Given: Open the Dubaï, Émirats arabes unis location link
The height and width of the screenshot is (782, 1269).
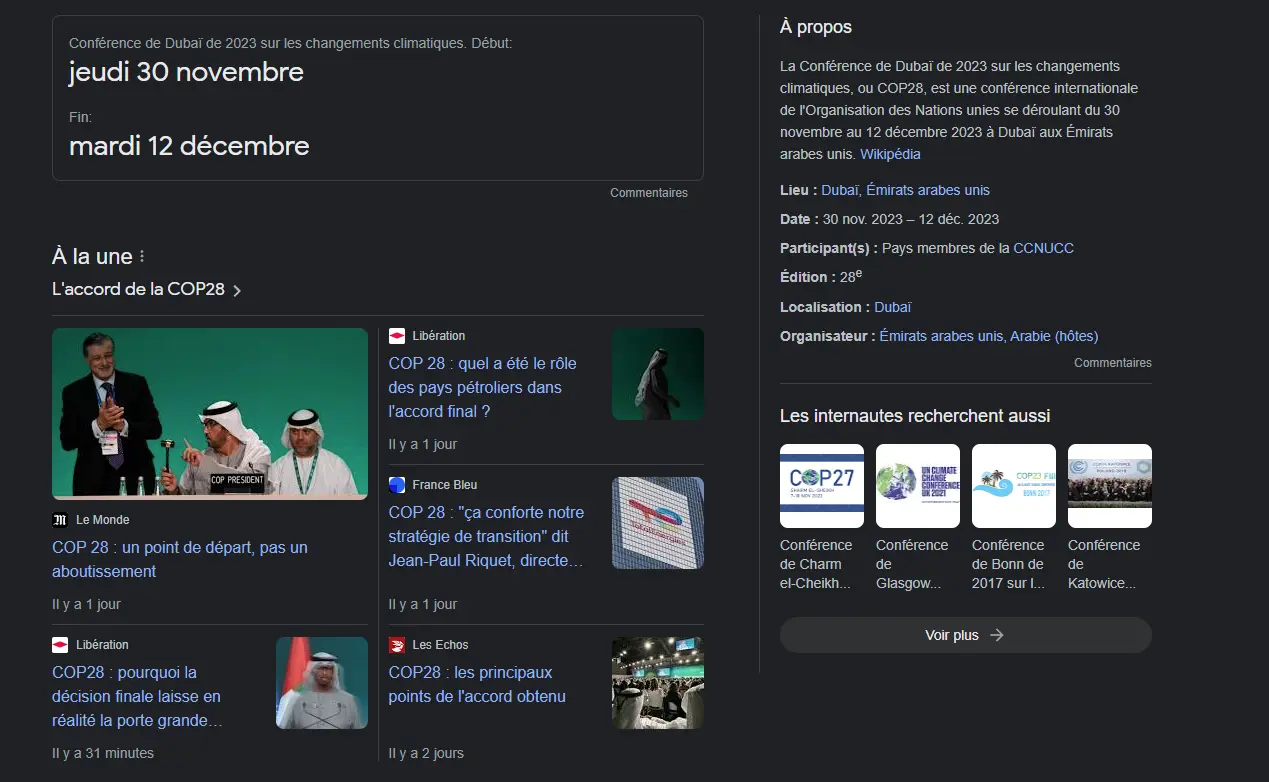Looking at the screenshot, I should (x=906, y=190).
